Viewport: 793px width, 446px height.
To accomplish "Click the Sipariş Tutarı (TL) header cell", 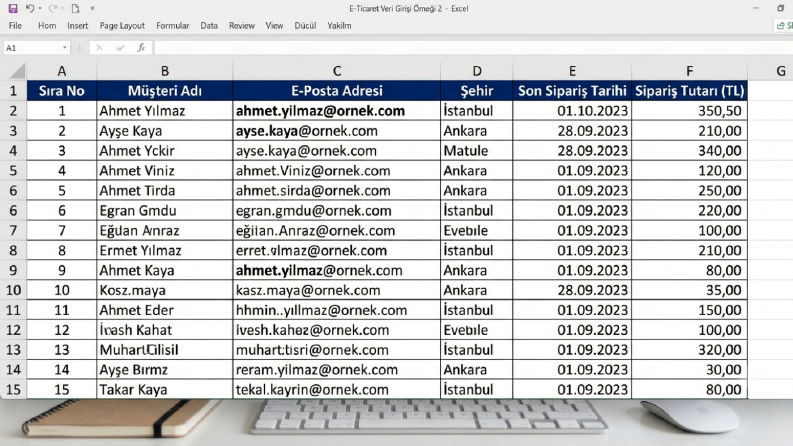I will pyautogui.click(x=689, y=91).
